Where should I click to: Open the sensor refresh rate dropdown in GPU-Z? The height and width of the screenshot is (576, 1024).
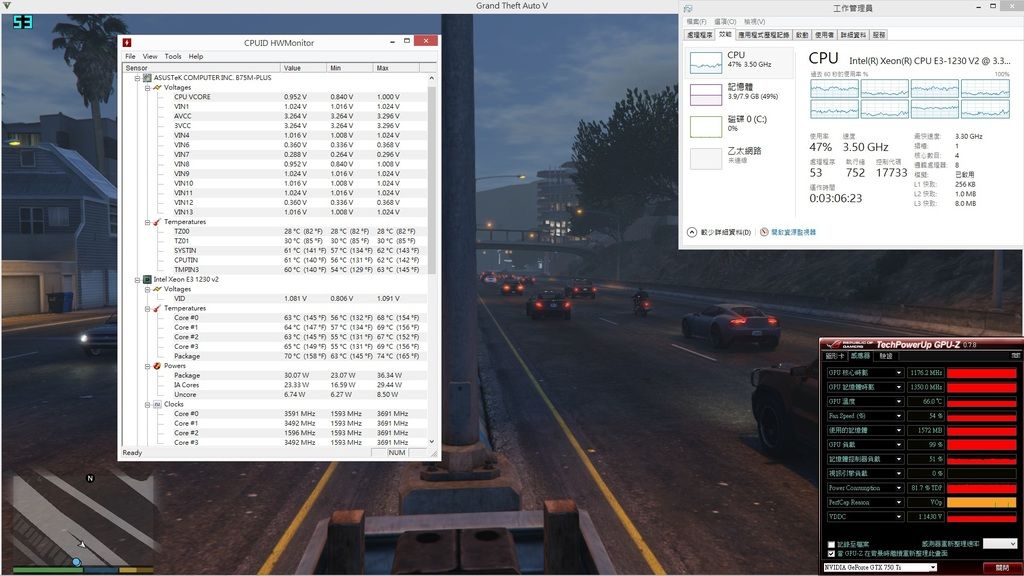click(1000, 544)
